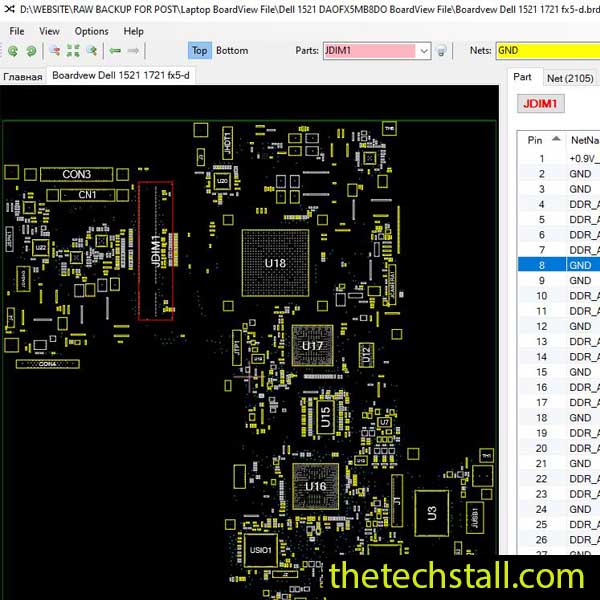Open the Net (2105) tab
Screen dimensions: 600x600
tap(570, 78)
